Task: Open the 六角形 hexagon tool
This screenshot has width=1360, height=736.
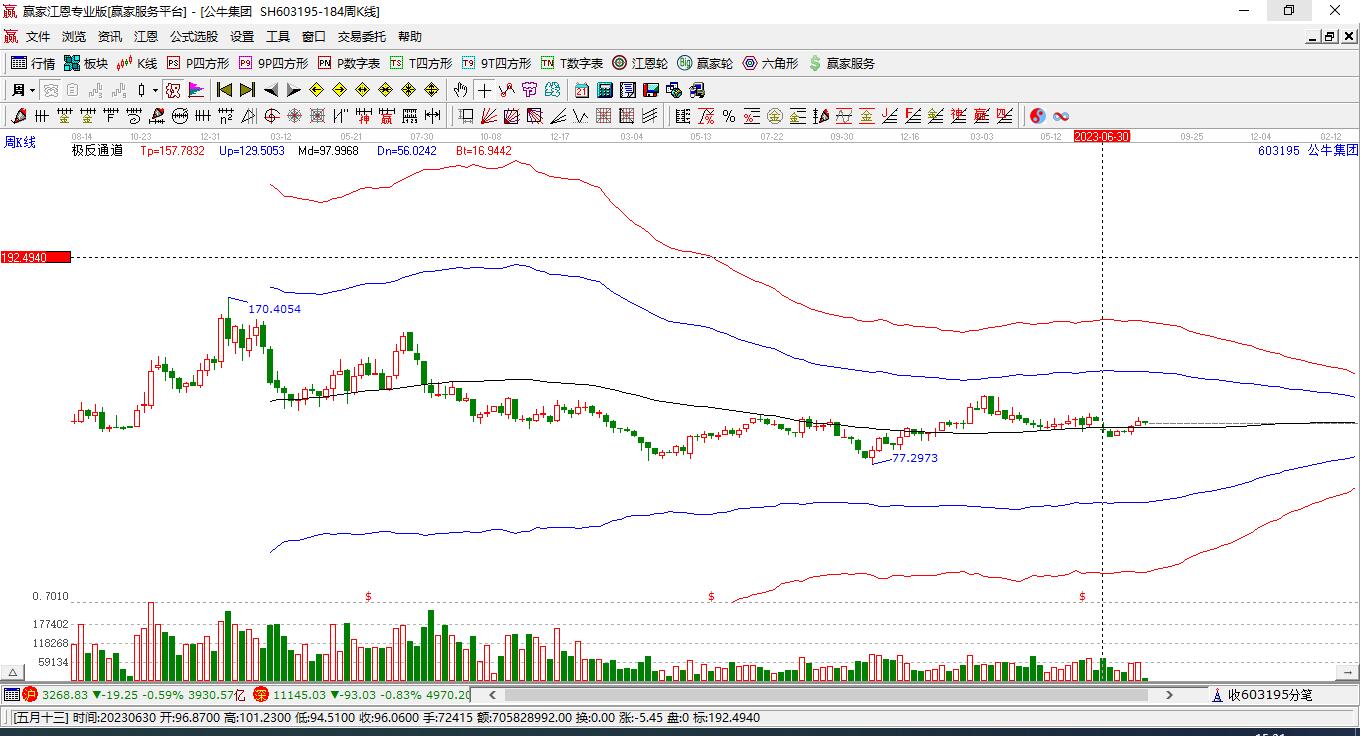Action: pyautogui.click(x=770, y=63)
